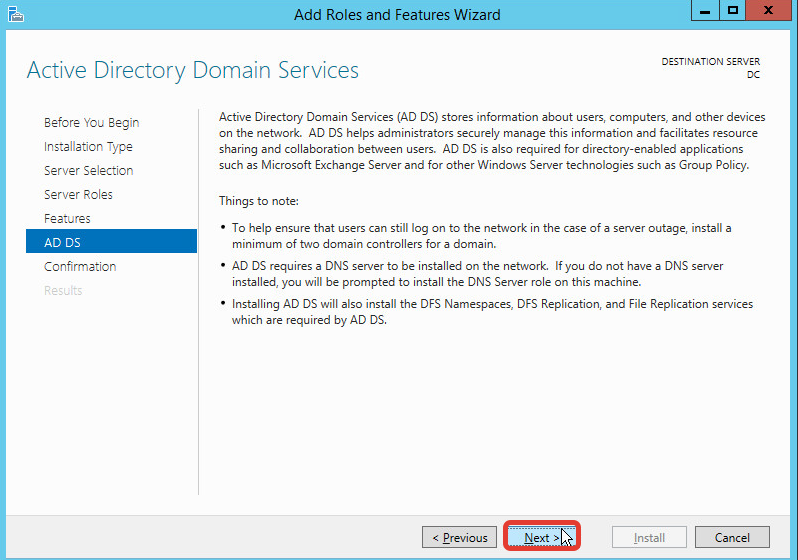Image resolution: width=798 pixels, height=560 pixels.
Task: Cancel the wizard
Action: pyautogui.click(x=732, y=537)
